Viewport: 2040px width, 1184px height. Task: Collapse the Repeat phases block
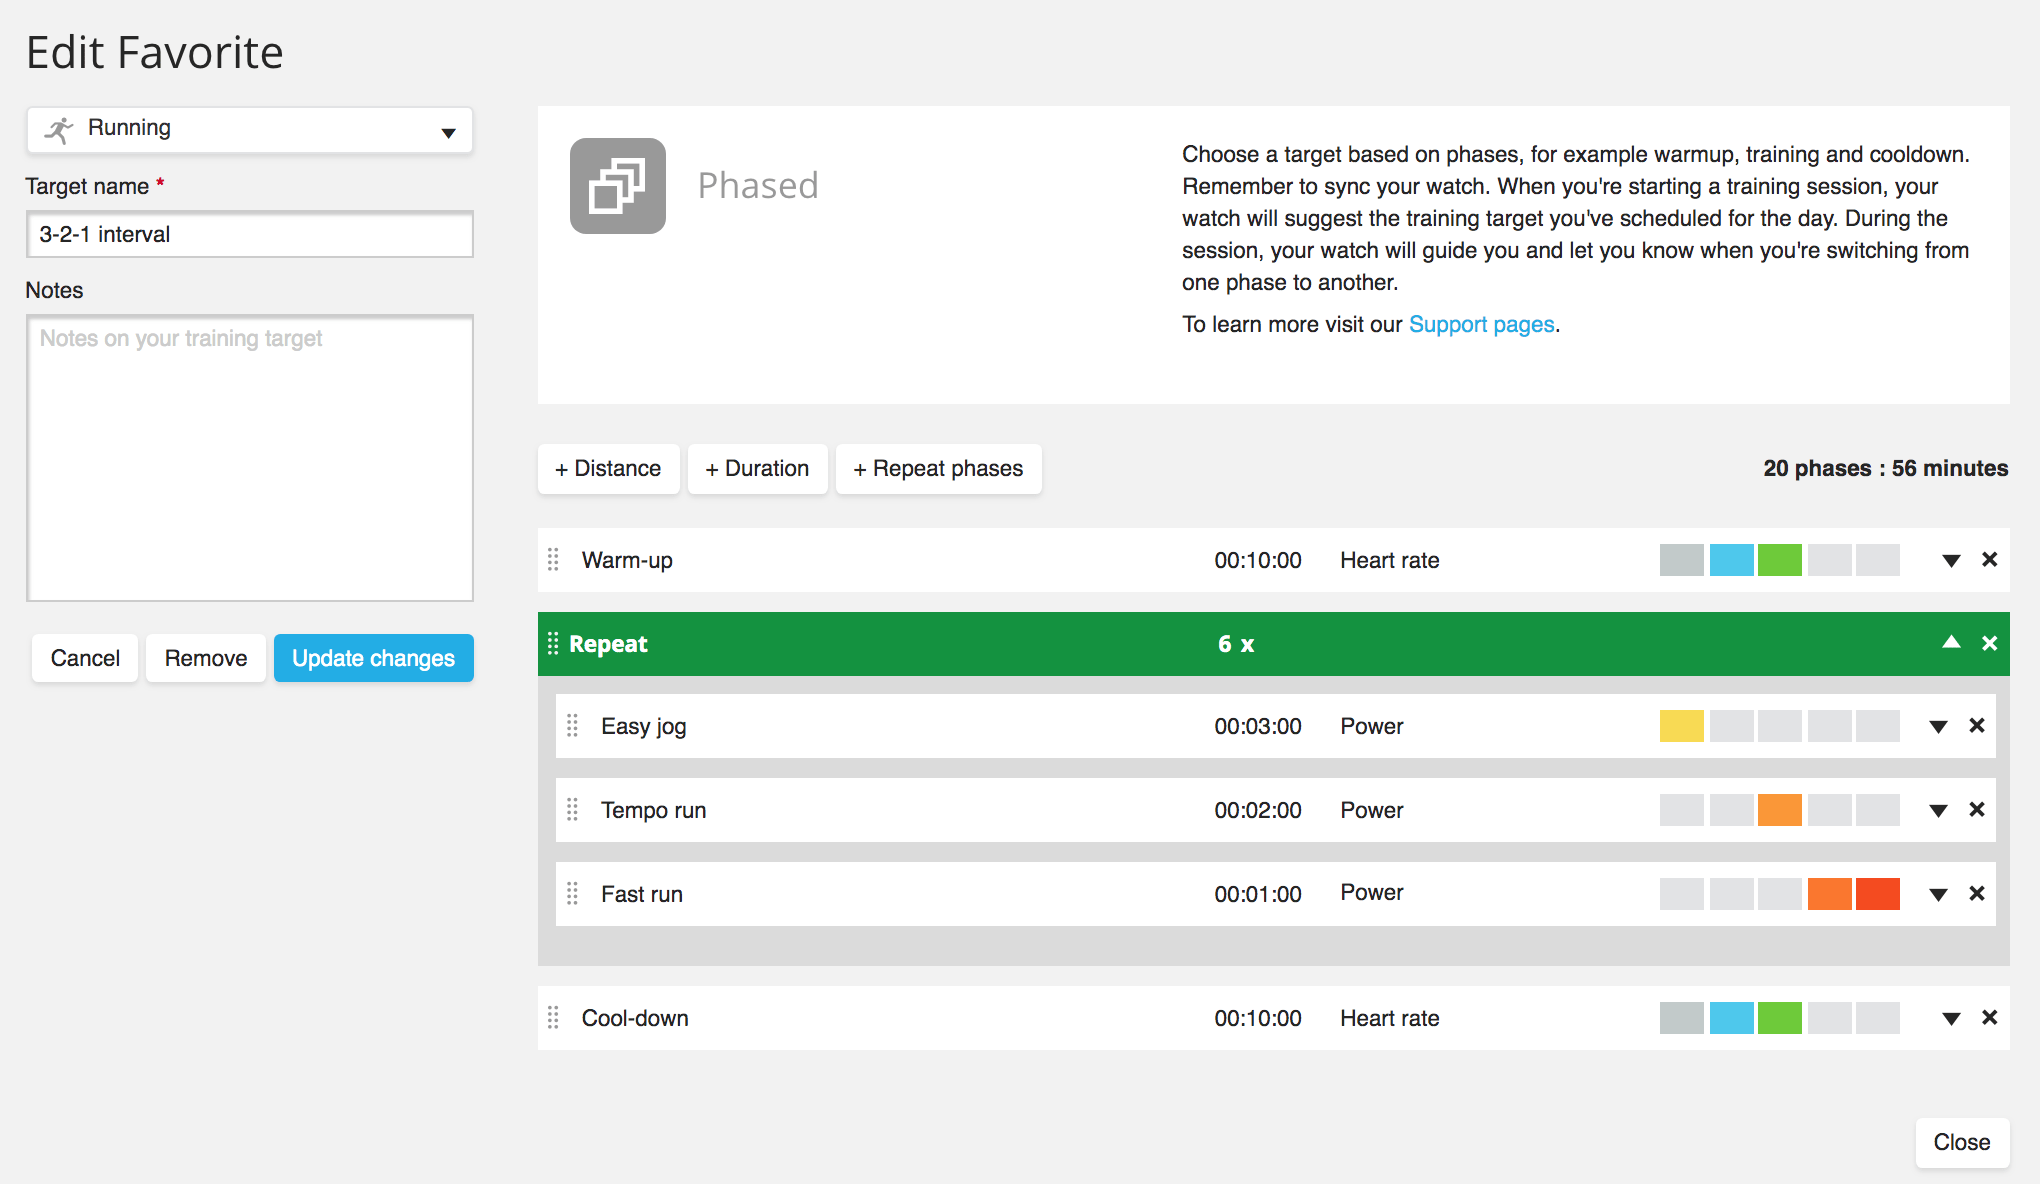click(x=1950, y=643)
